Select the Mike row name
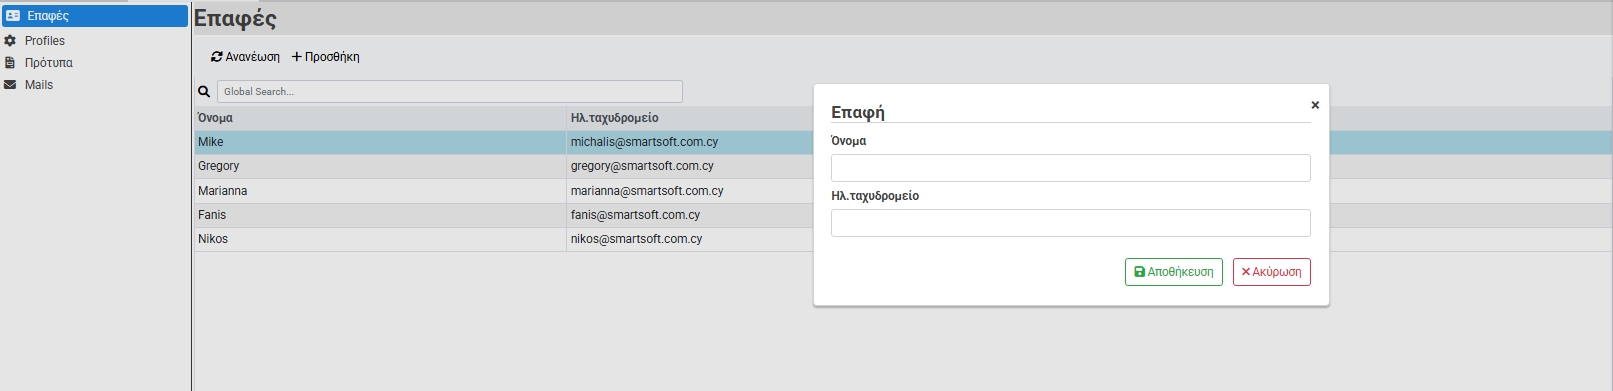1613x391 pixels. click(211, 142)
